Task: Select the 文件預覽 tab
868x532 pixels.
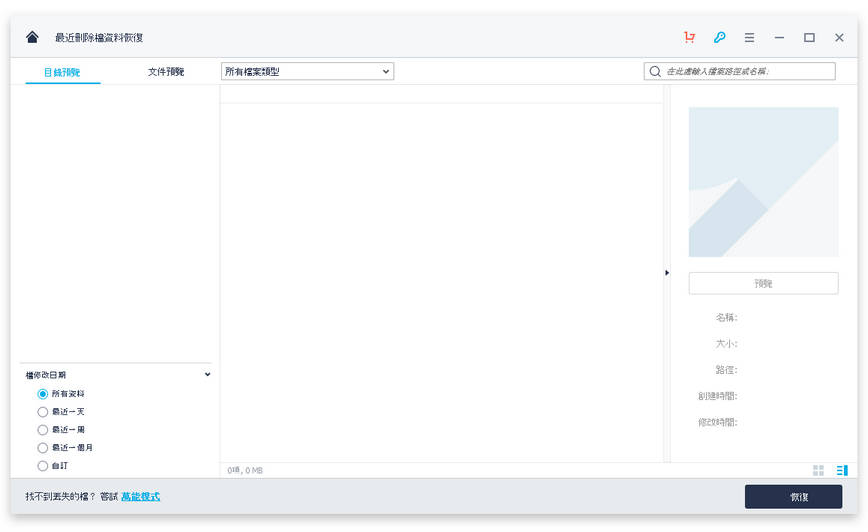Action: pos(166,72)
